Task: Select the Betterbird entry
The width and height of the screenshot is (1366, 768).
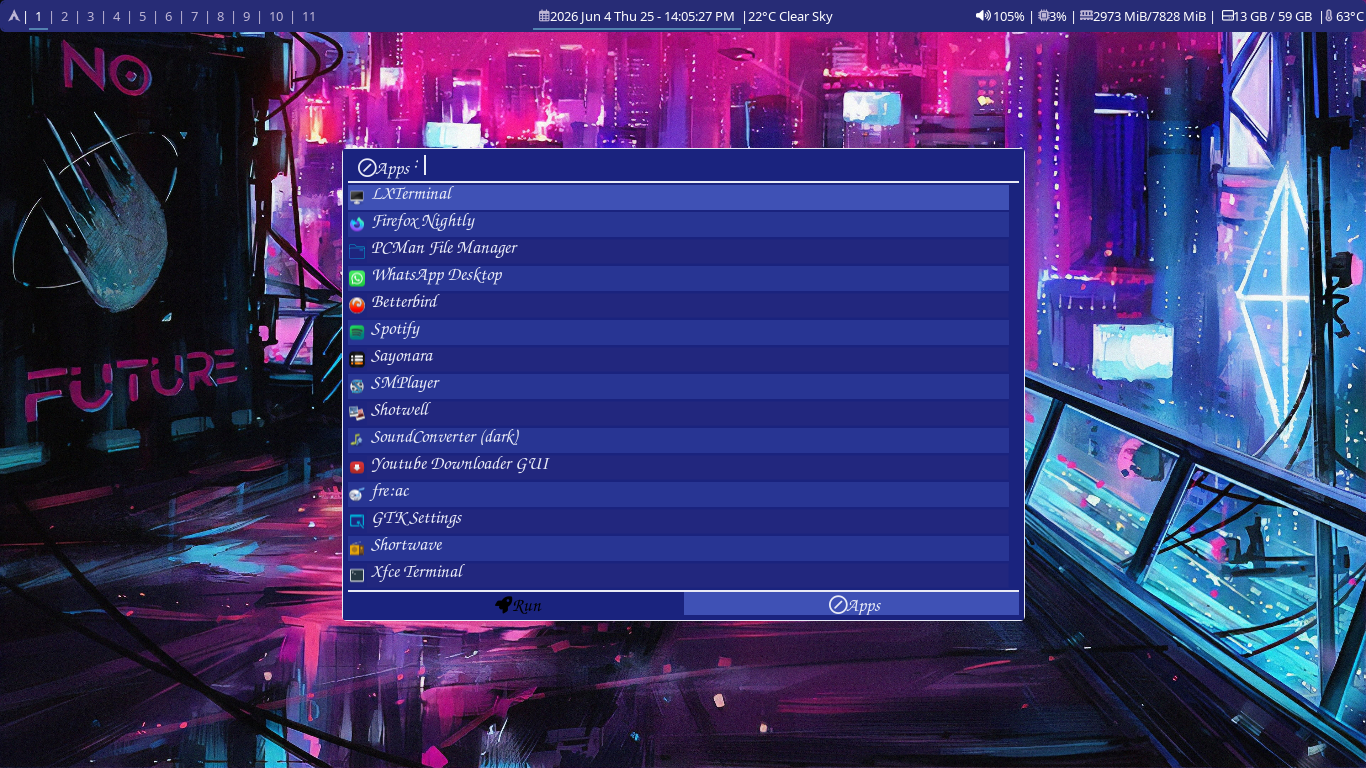Action: [x=678, y=305]
